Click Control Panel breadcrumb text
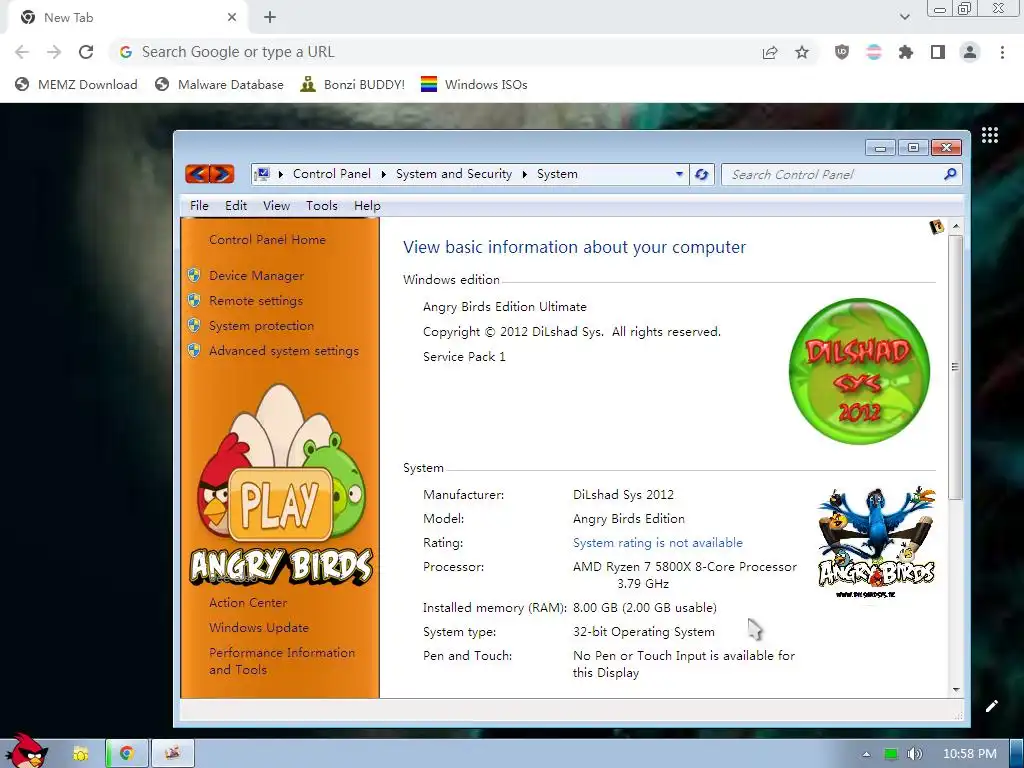The width and height of the screenshot is (1024, 768). pyautogui.click(x=332, y=174)
